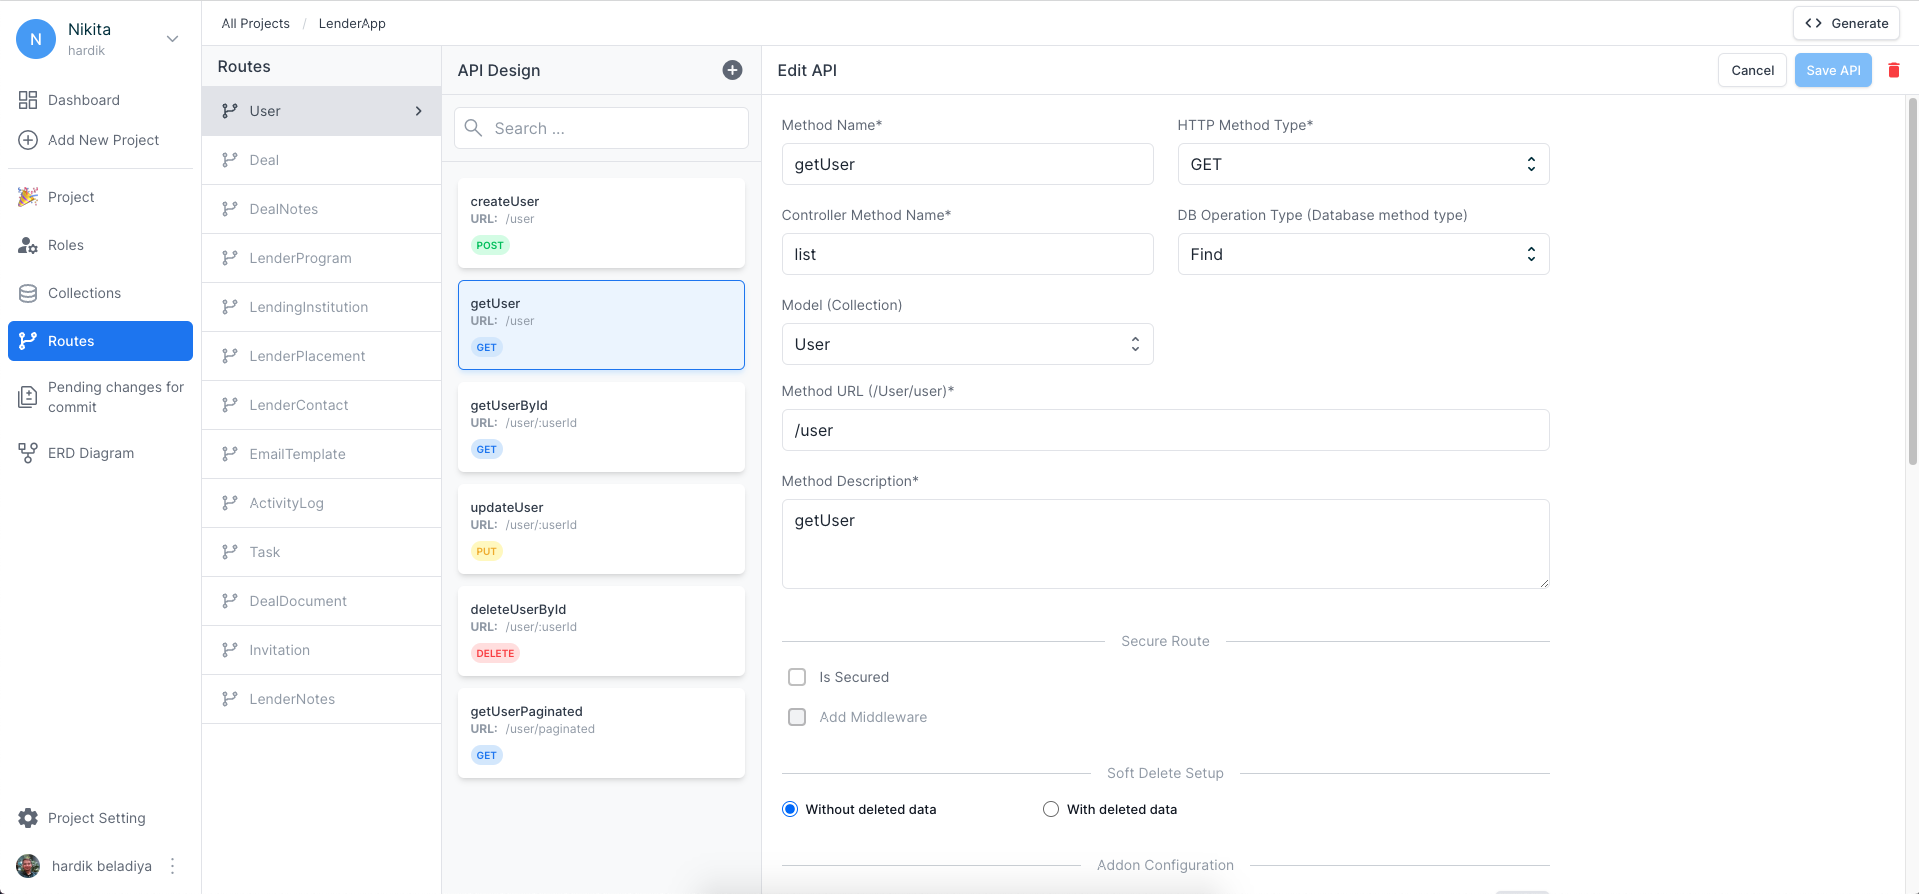Expand the Nikita account chevron
Viewport: 1919px width, 894px height.
pos(172,39)
